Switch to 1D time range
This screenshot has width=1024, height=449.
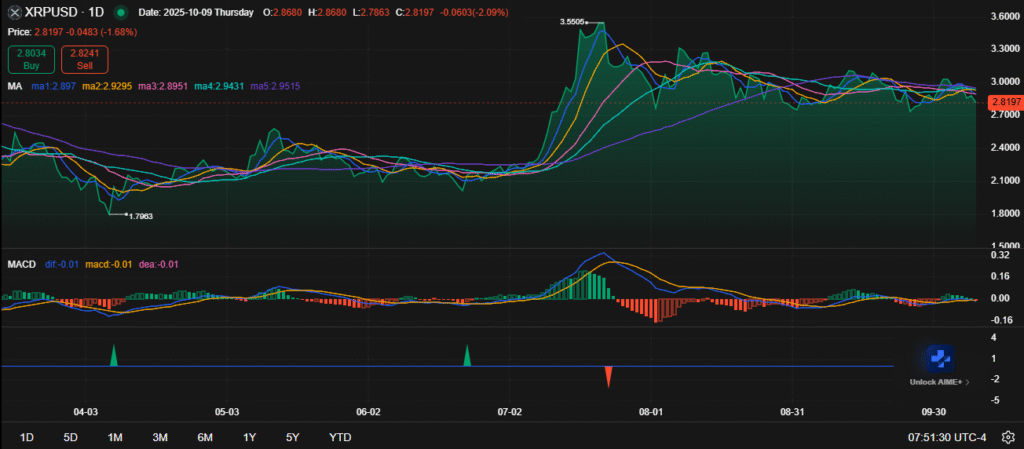(27, 437)
